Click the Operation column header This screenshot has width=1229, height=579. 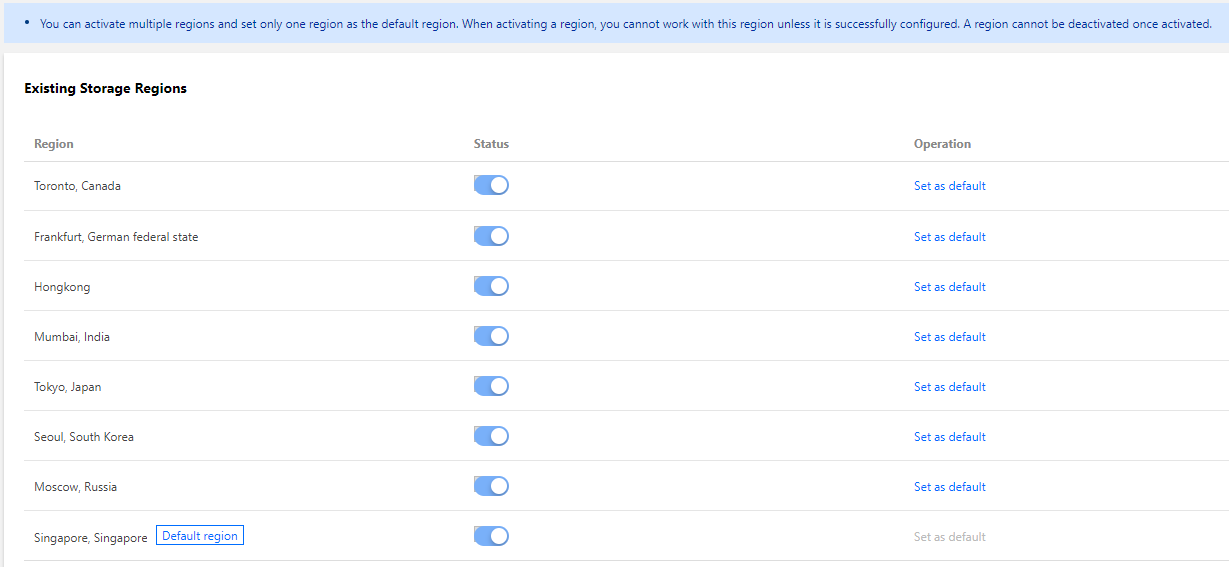942,144
